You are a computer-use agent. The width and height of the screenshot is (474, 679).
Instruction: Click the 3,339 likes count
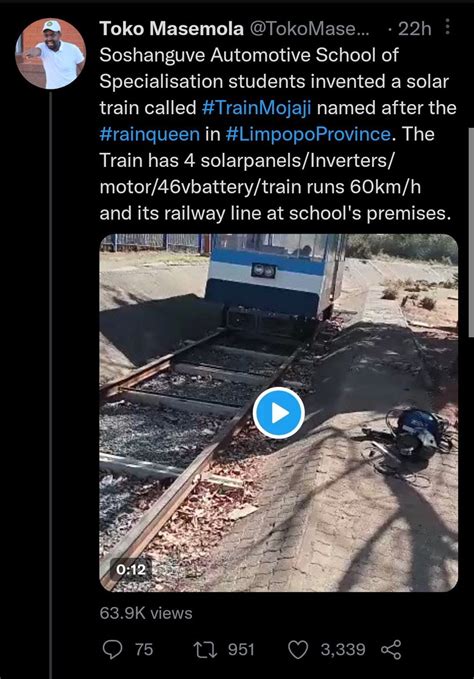(x=343, y=650)
